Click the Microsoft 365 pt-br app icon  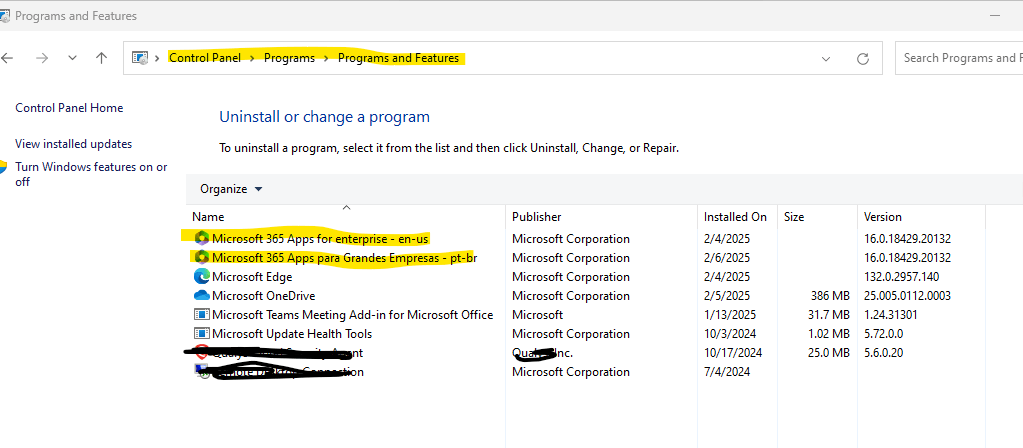[x=202, y=257]
